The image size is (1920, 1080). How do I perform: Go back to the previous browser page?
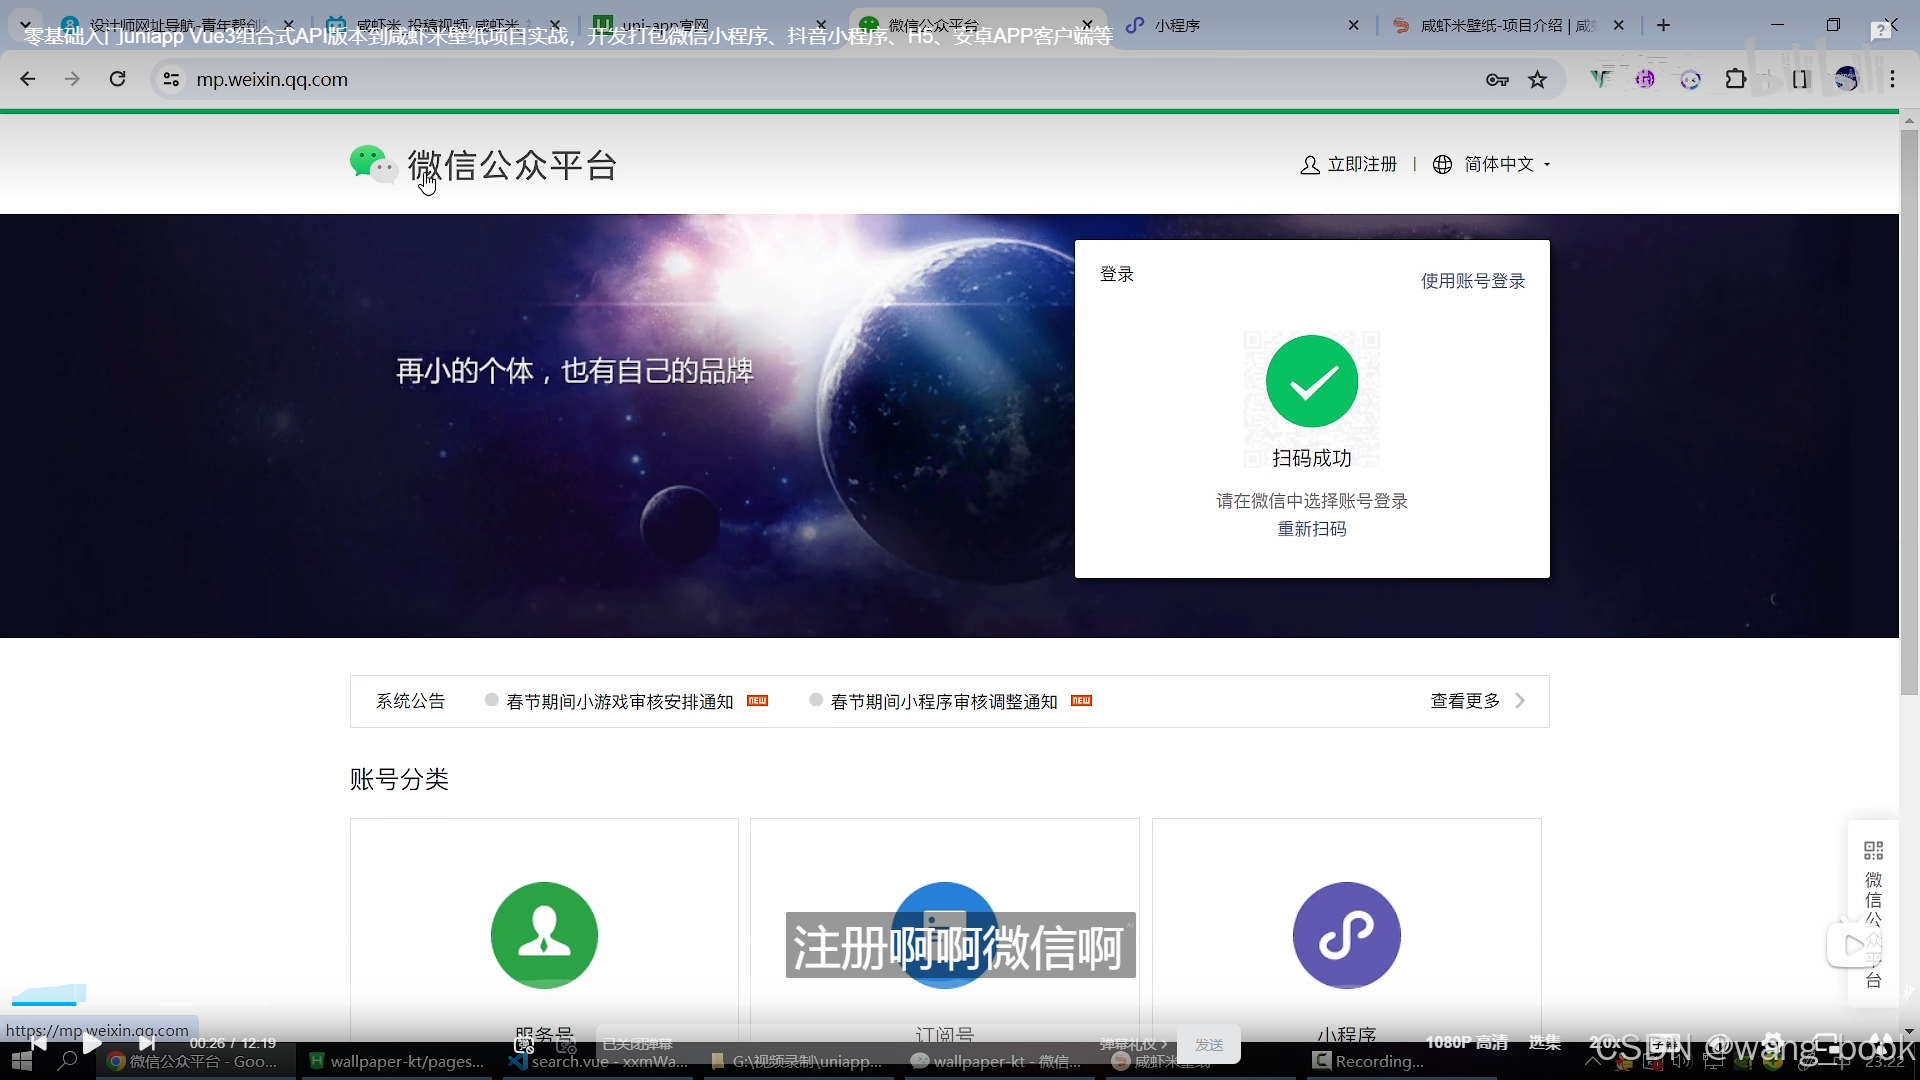click(x=28, y=79)
